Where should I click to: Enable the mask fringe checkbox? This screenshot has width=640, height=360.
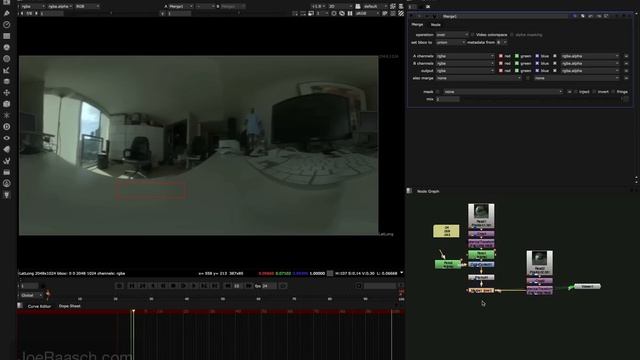pyautogui.click(x=613, y=92)
